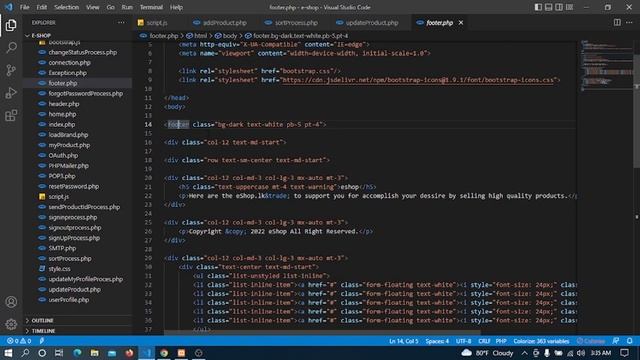Split the editor to the right
Screen dimensions: 640x360
point(617,22)
